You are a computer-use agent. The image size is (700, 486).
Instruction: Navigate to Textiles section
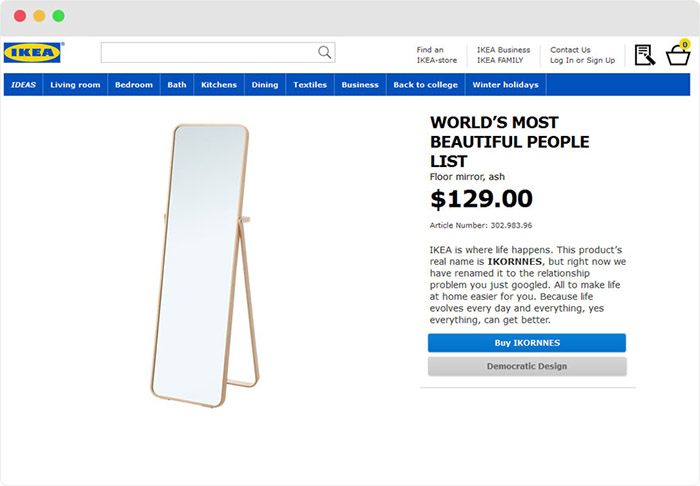point(310,85)
